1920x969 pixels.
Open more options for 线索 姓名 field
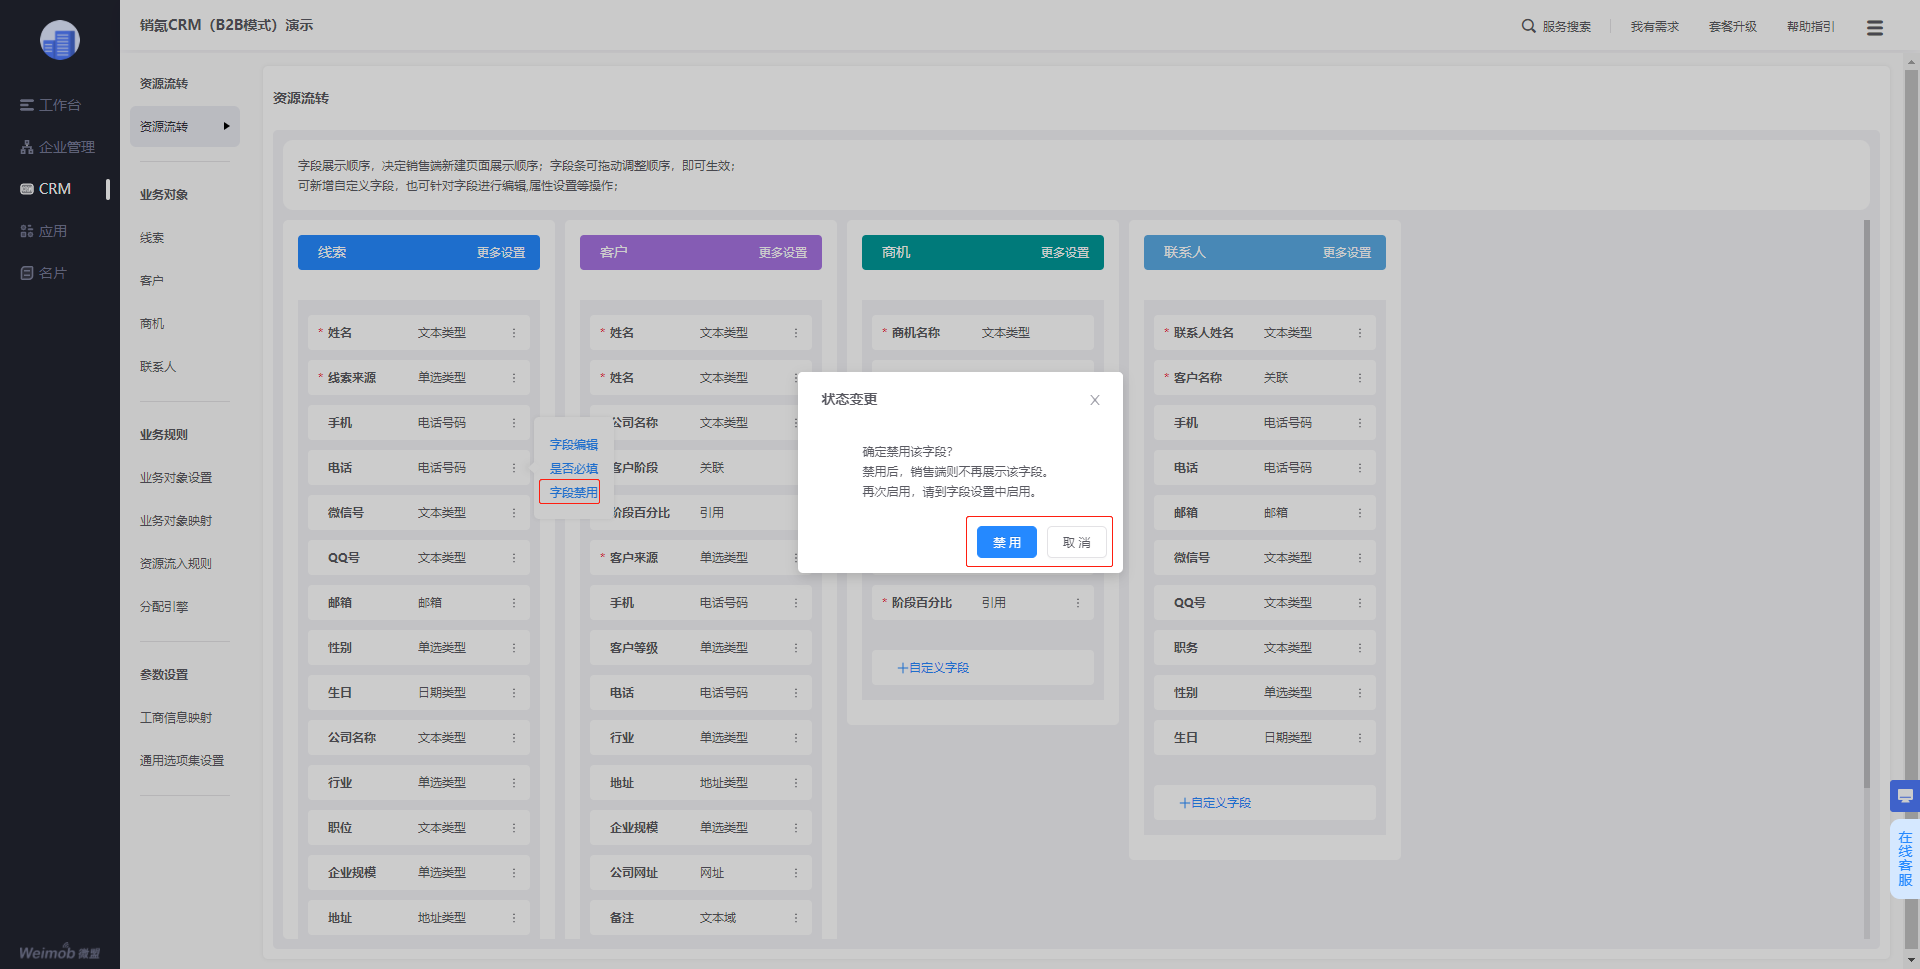(x=514, y=333)
